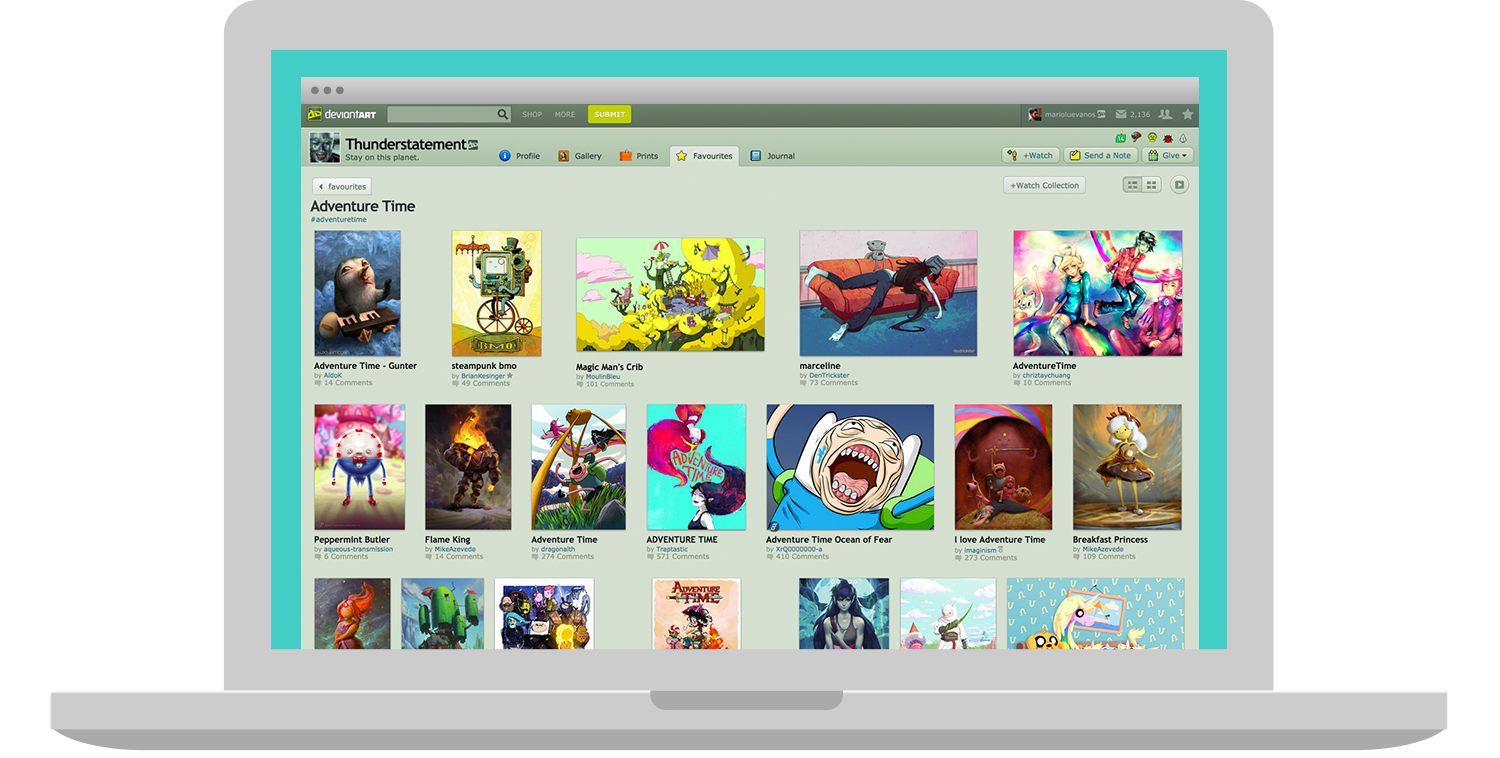Click the +Watch button
The width and height of the screenshot is (1500, 758).
1030,155
